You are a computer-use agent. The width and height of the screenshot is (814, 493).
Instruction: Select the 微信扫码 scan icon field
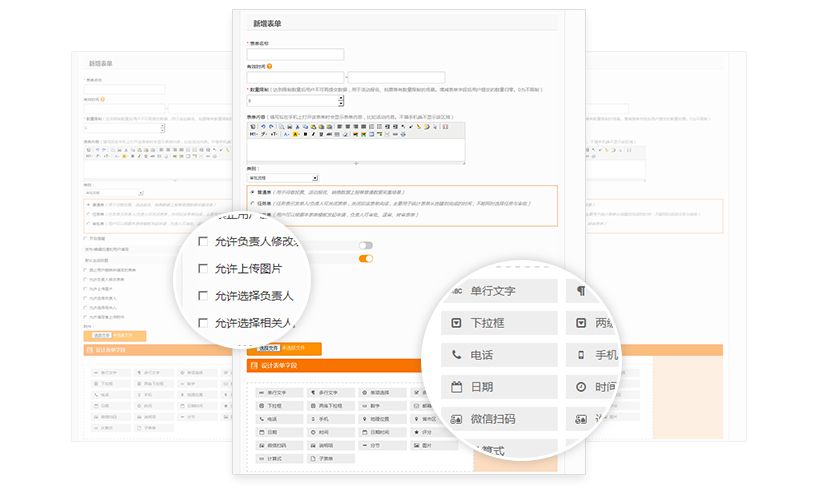(x=457, y=418)
